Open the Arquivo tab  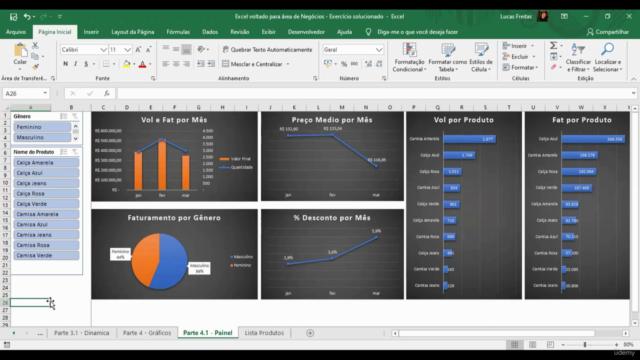point(16,32)
